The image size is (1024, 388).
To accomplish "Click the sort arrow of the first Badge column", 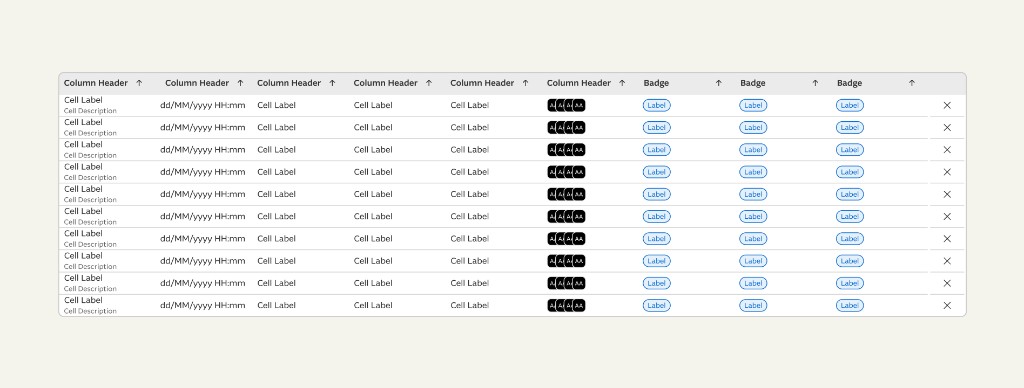I will [x=719, y=83].
